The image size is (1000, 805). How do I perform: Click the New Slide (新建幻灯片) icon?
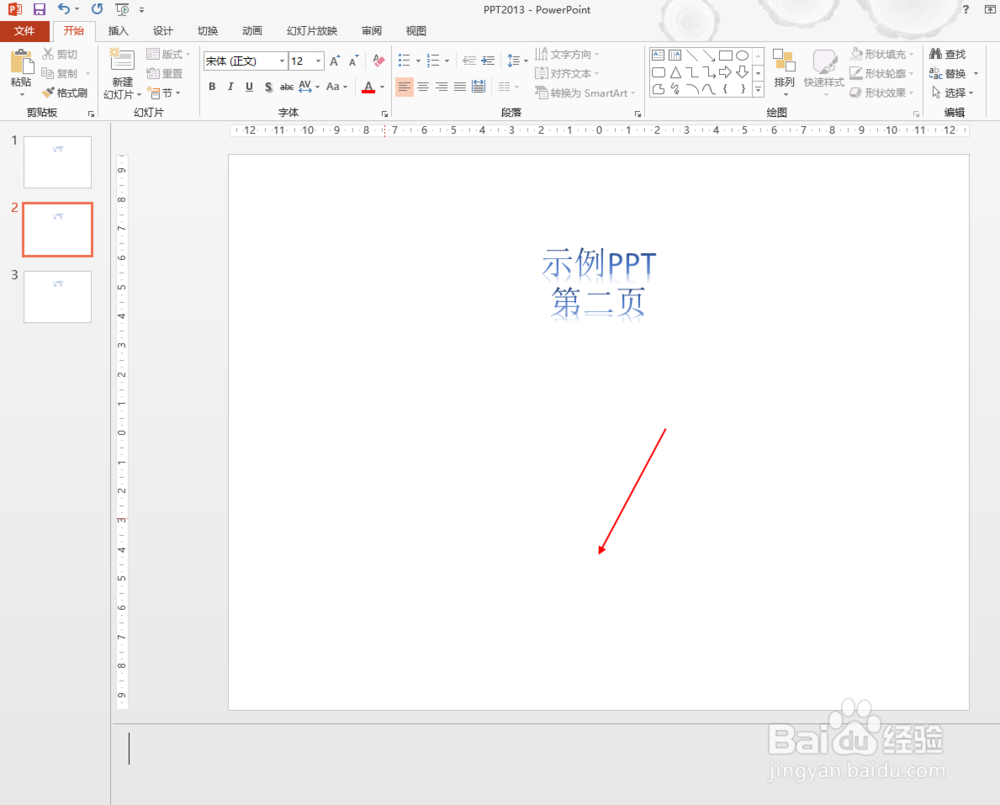122,60
